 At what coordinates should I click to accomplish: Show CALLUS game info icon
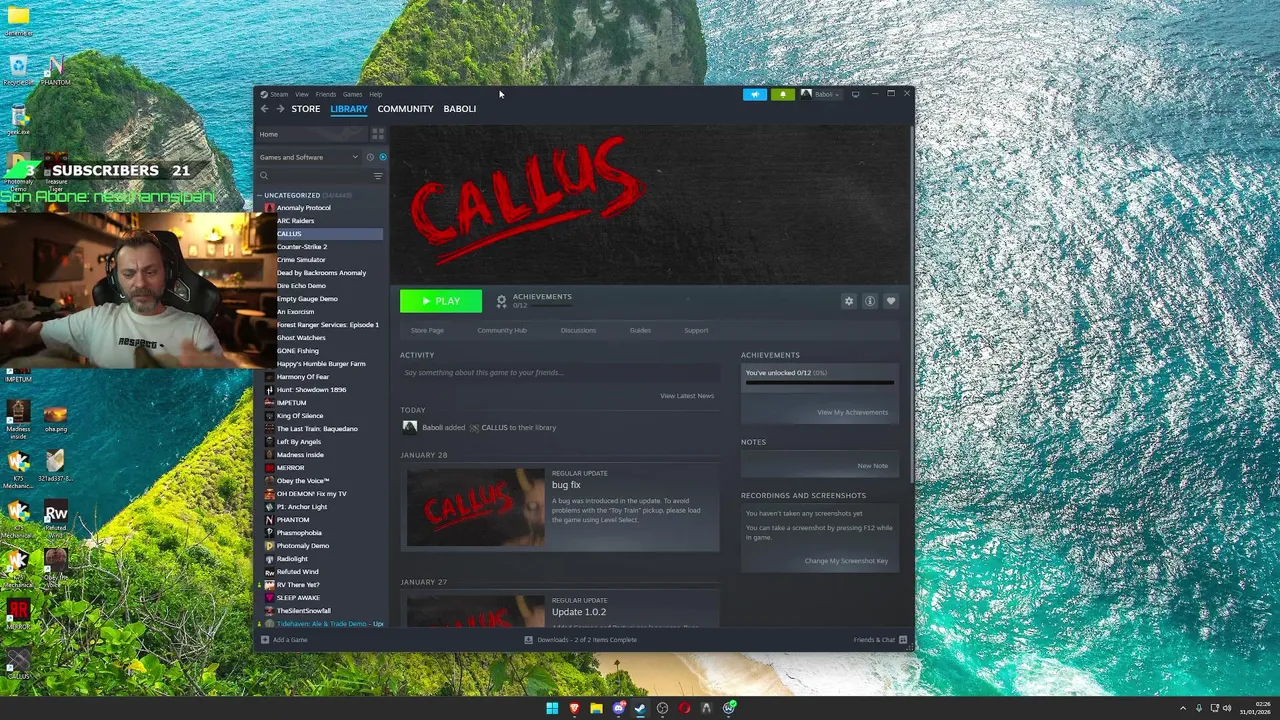(x=870, y=301)
